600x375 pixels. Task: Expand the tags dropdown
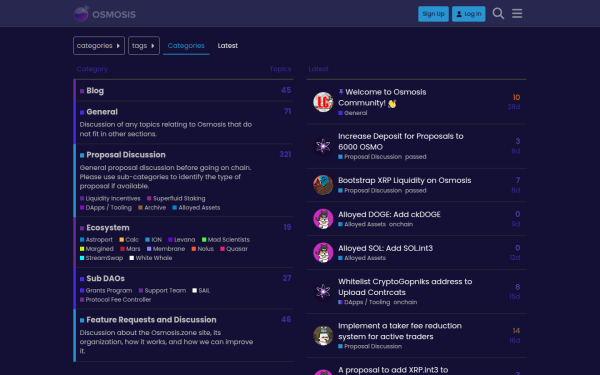143,46
